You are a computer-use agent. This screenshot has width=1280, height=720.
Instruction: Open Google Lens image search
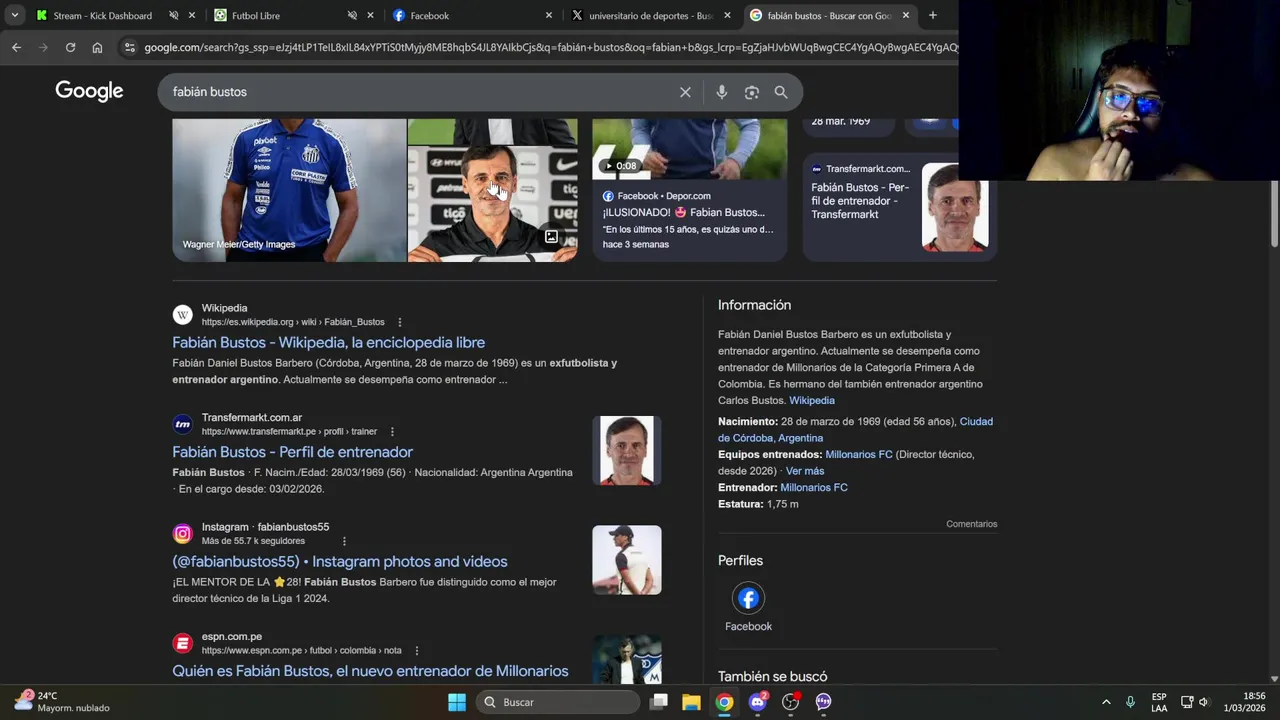tap(751, 92)
